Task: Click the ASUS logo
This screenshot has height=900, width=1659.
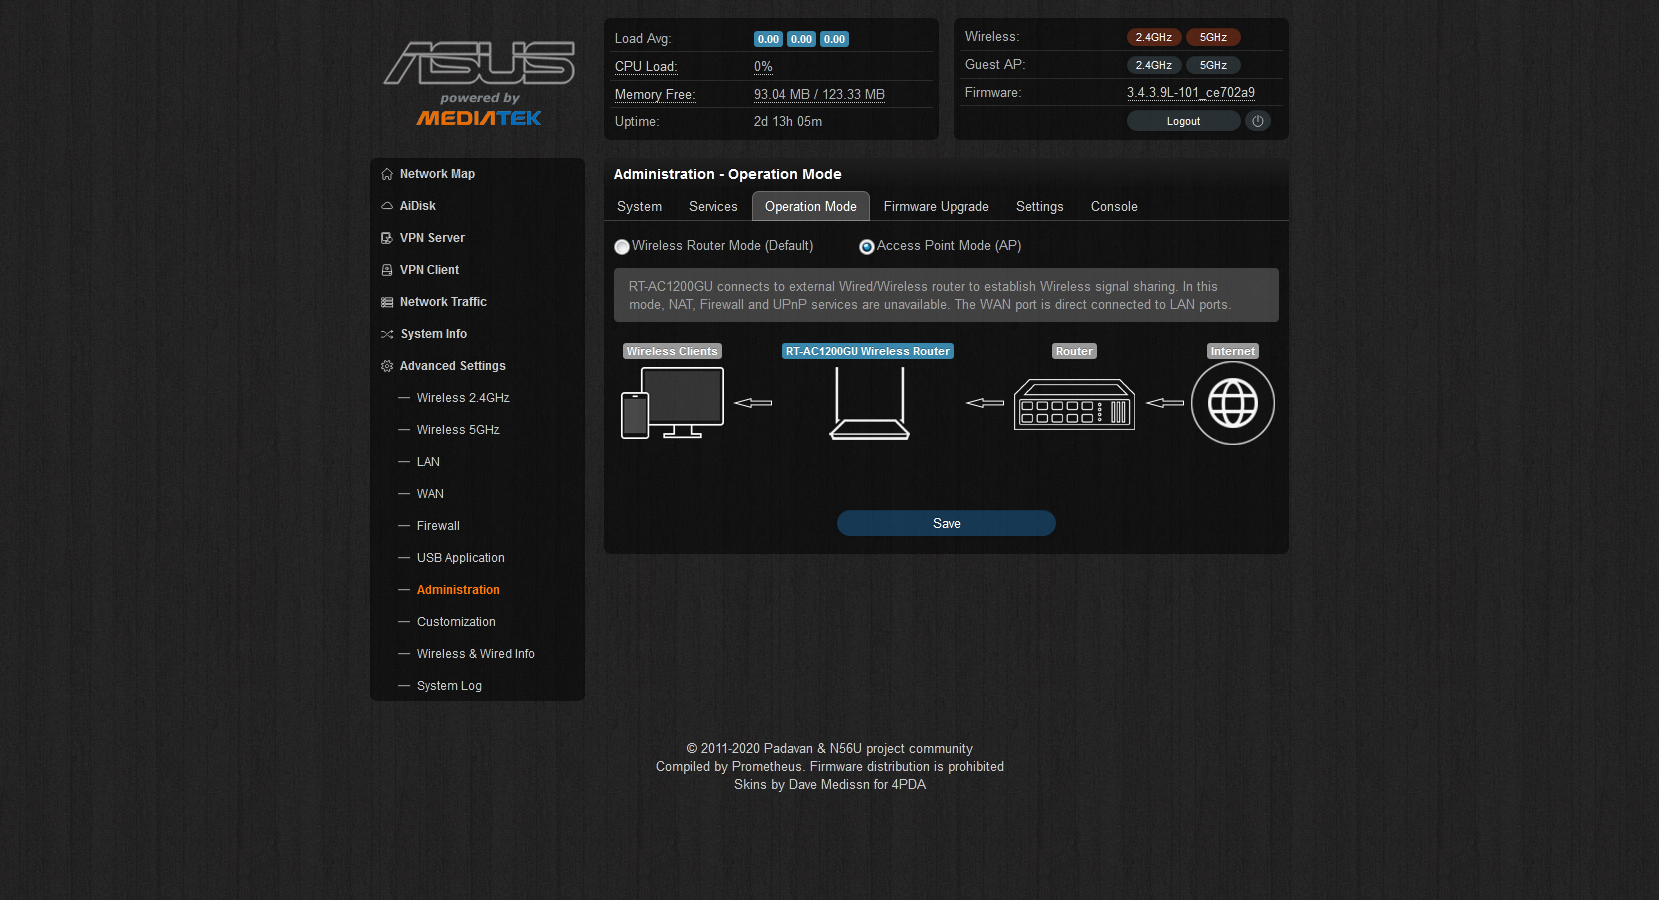Action: point(479,63)
